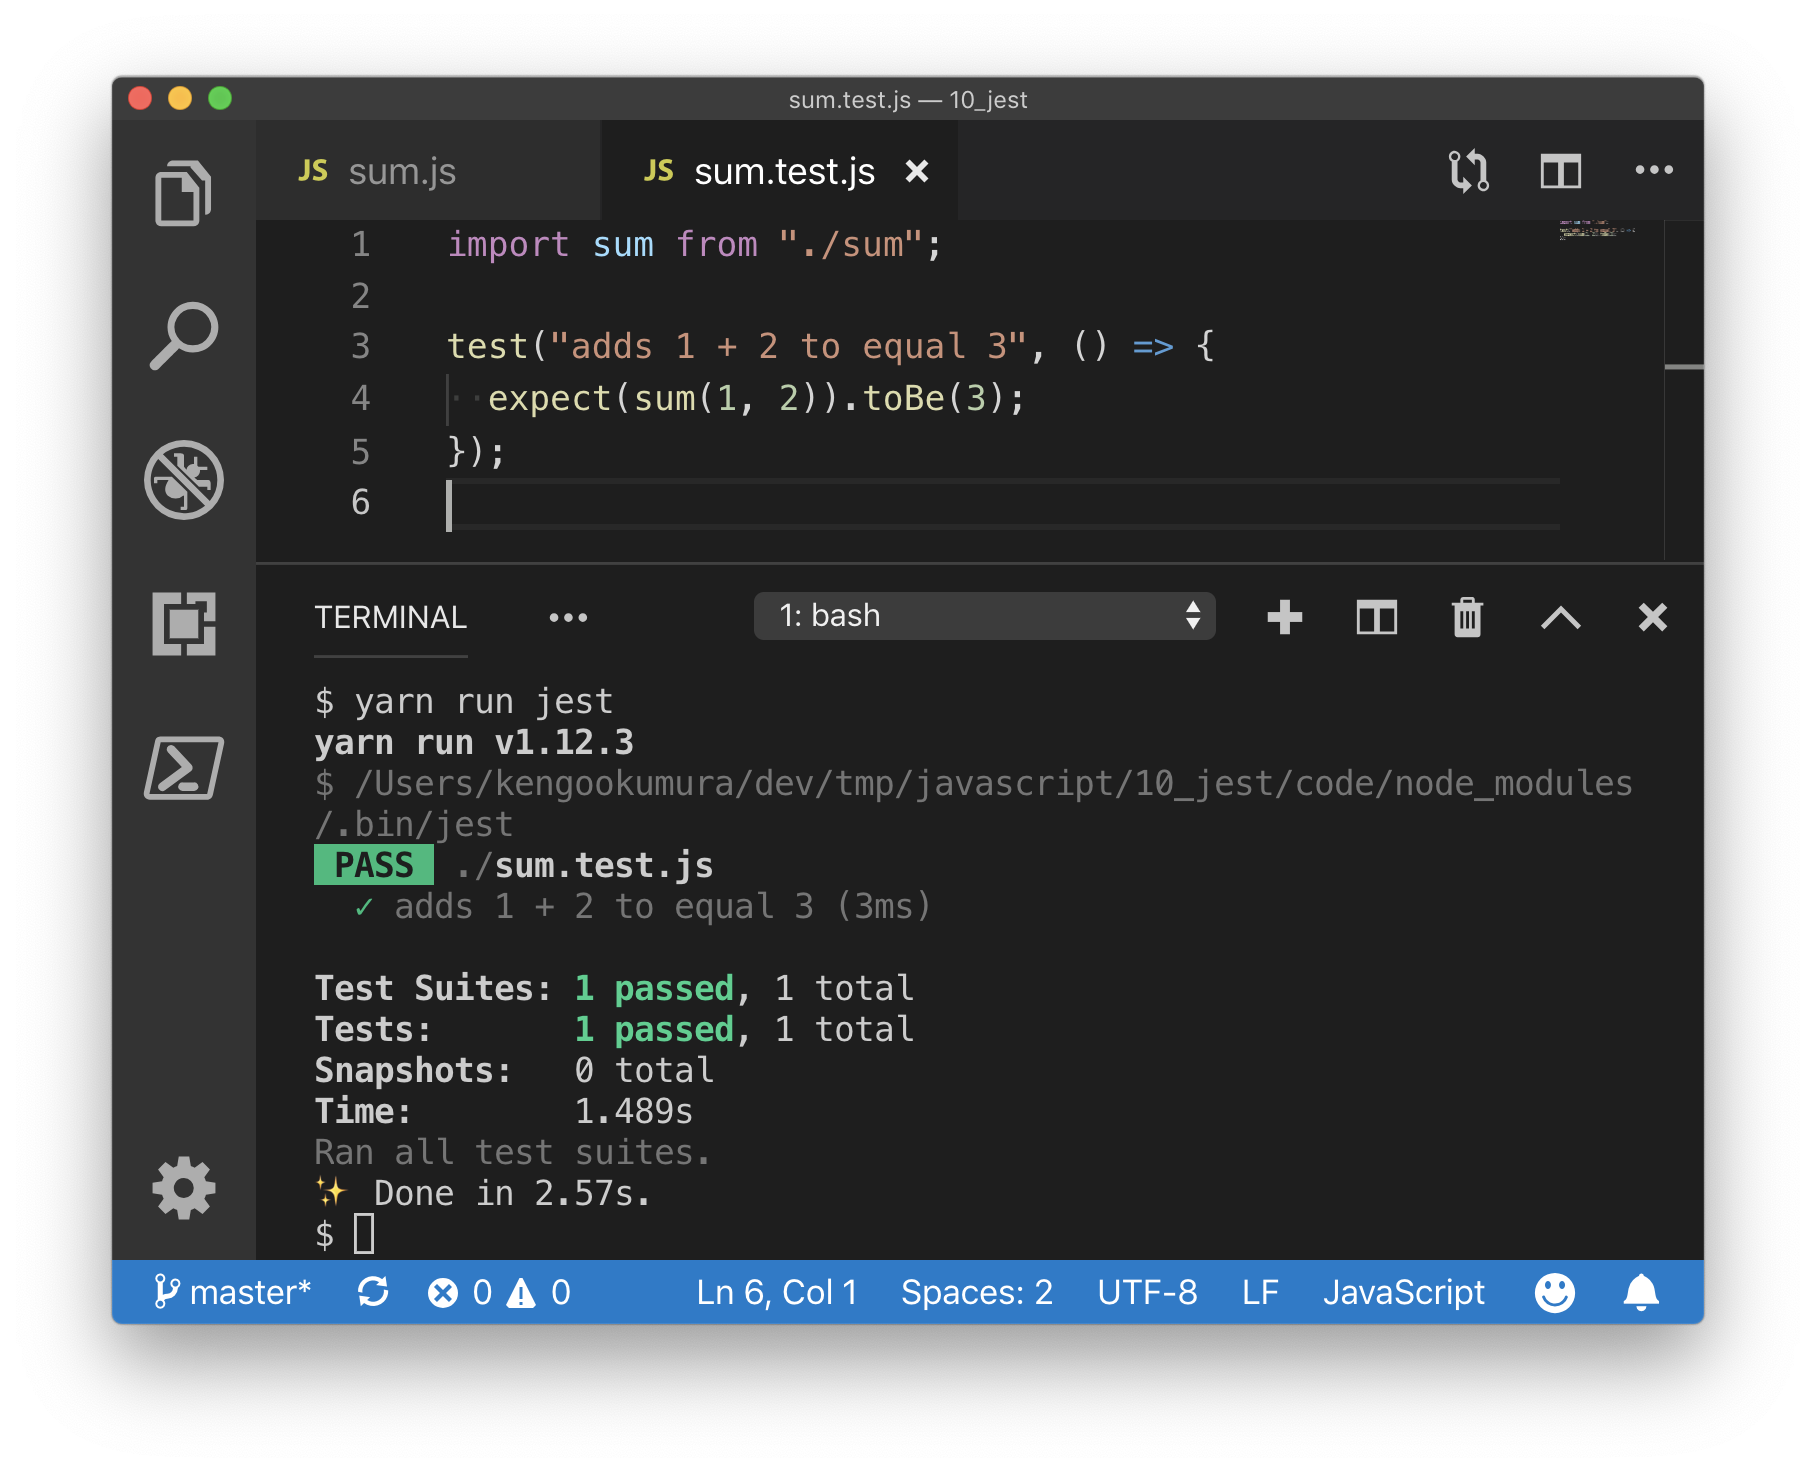Click the Open Changes compare icon
Screen dimensions: 1816x1472
(x=1468, y=171)
